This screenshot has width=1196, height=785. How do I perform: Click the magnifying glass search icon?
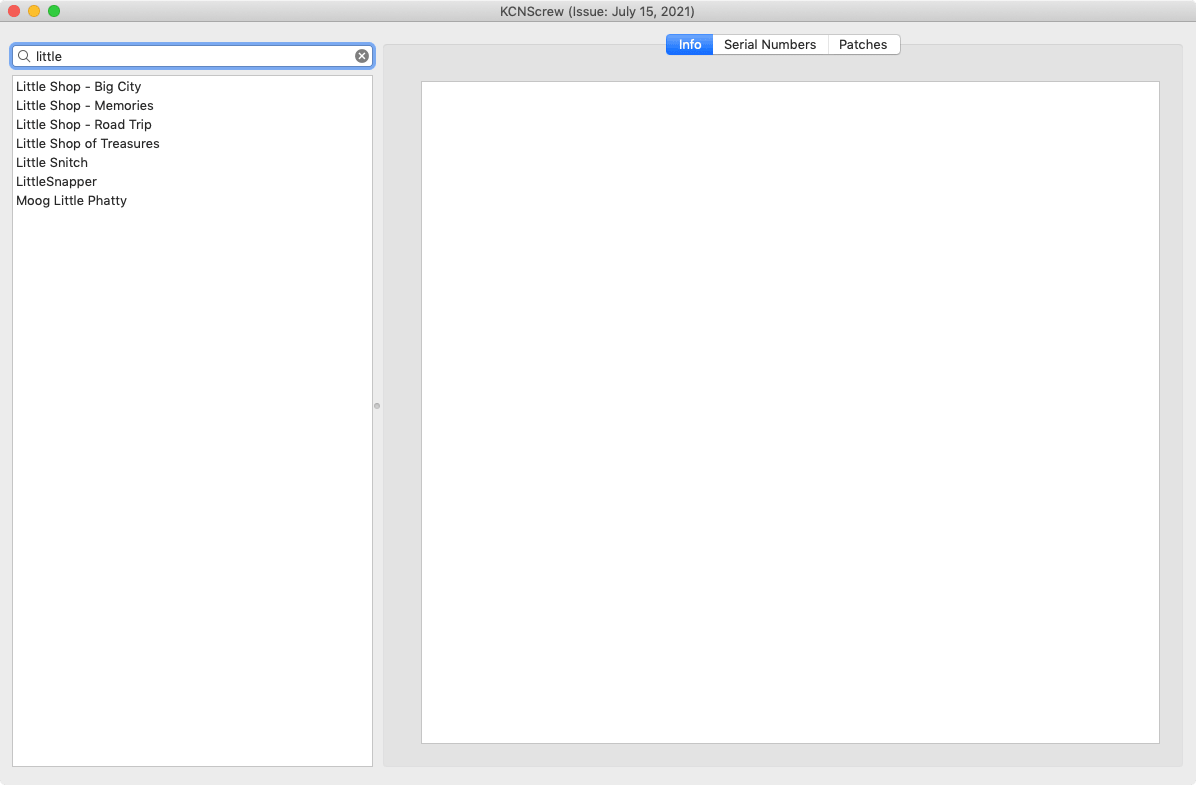coord(24,56)
